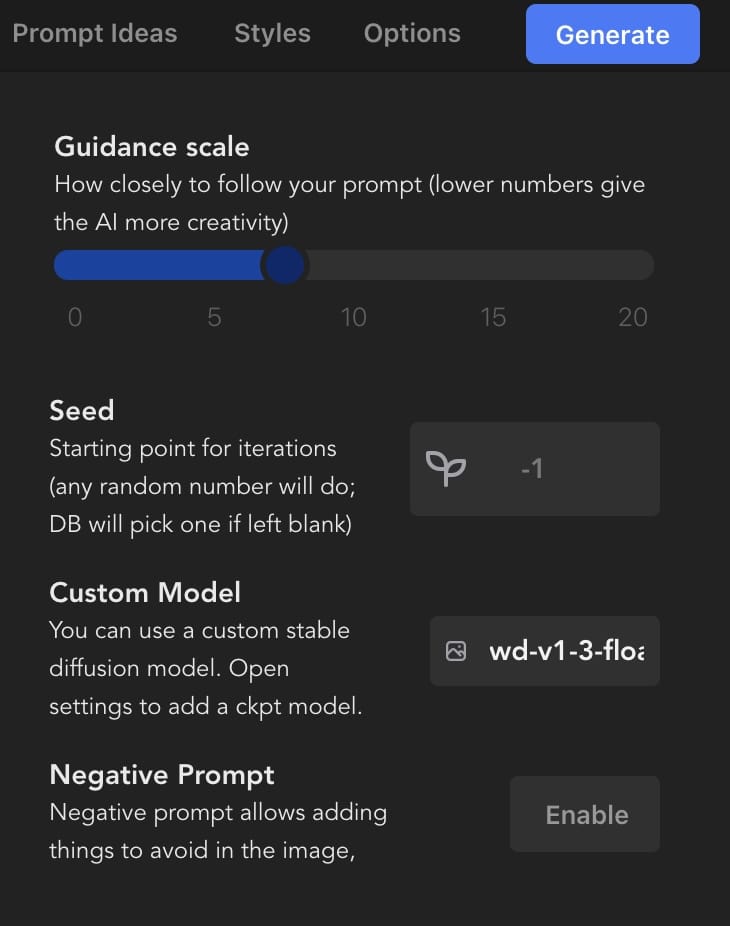Click the 5 mark under the guidance slider
Image resolution: width=730 pixels, height=926 pixels.
coord(214,317)
